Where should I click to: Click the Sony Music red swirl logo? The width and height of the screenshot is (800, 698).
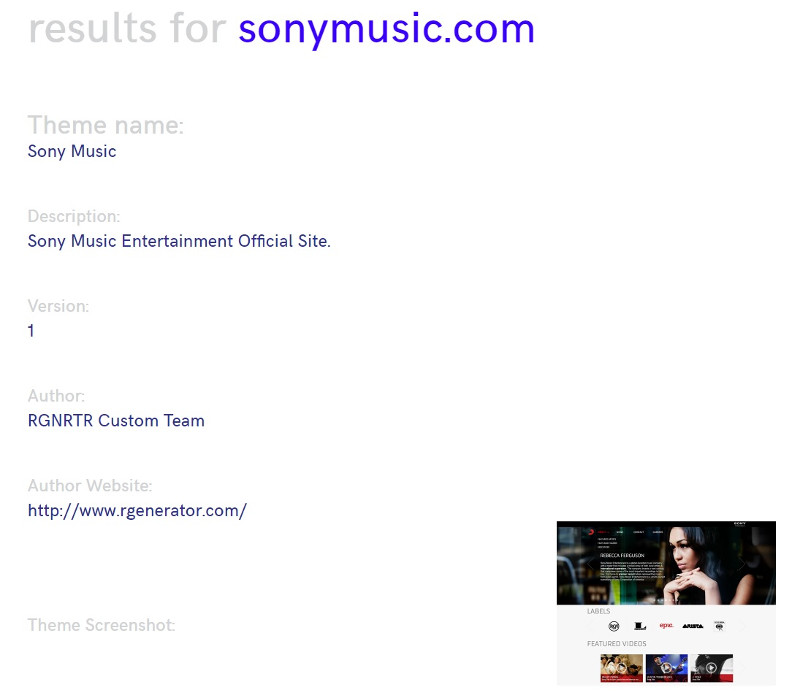pos(590,532)
